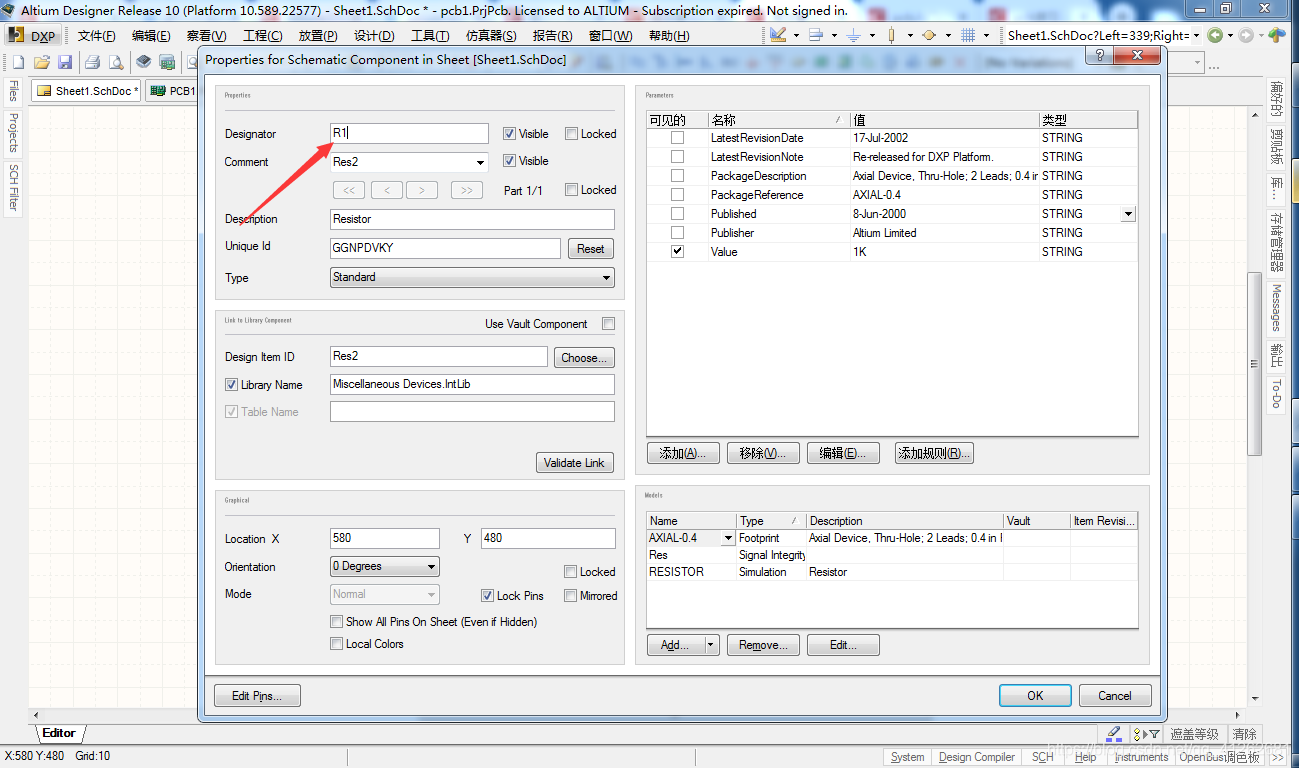Click the Description Resistor field
1299x768 pixels.
(x=472, y=219)
